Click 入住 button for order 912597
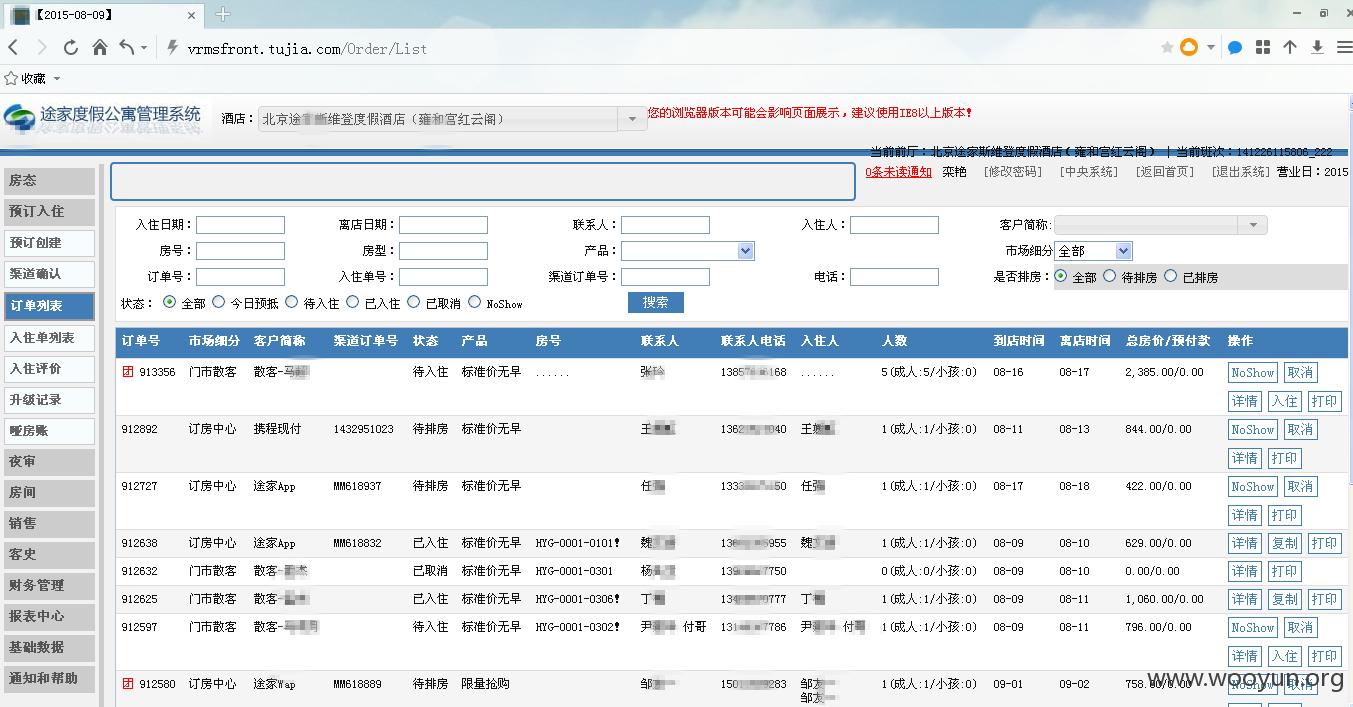This screenshot has height=707, width=1353. [1285, 656]
